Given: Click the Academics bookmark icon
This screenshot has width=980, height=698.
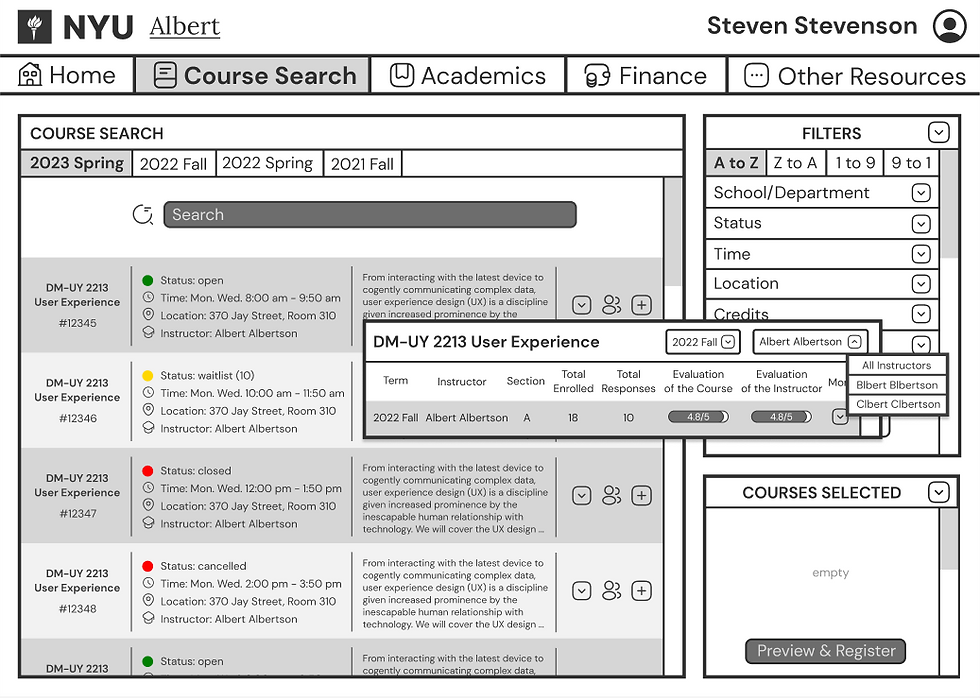Looking at the screenshot, I should (402, 75).
